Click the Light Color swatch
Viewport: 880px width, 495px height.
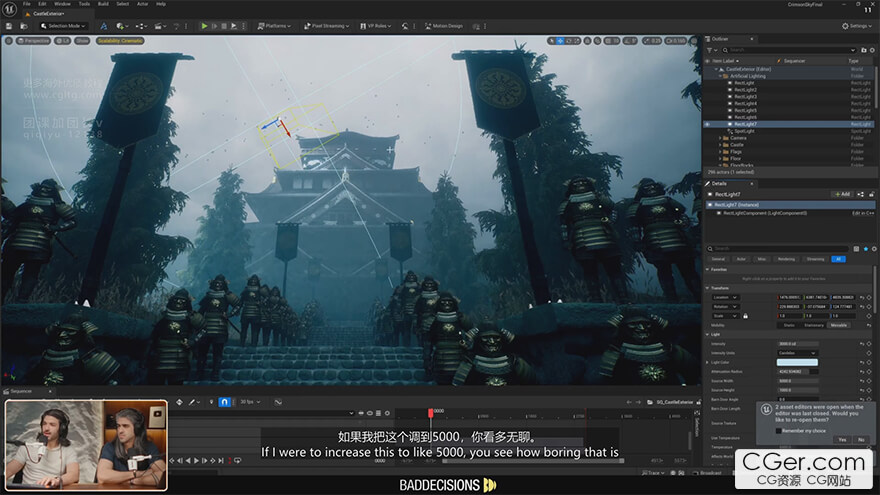tap(797, 363)
